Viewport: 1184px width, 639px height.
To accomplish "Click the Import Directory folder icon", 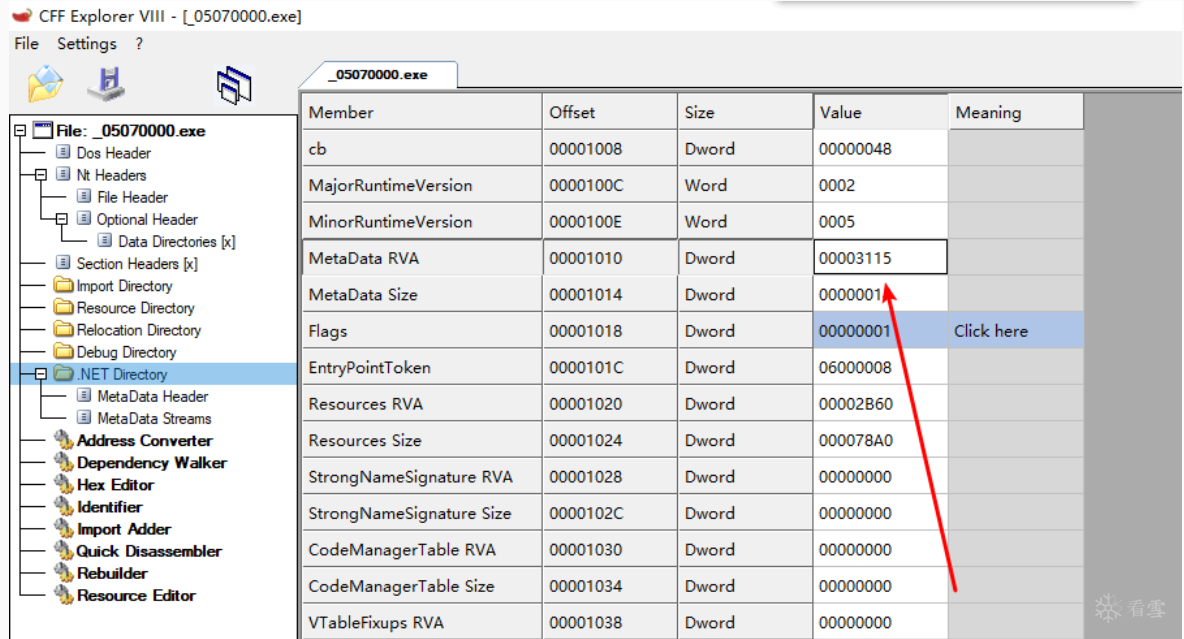I will [x=63, y=286].
